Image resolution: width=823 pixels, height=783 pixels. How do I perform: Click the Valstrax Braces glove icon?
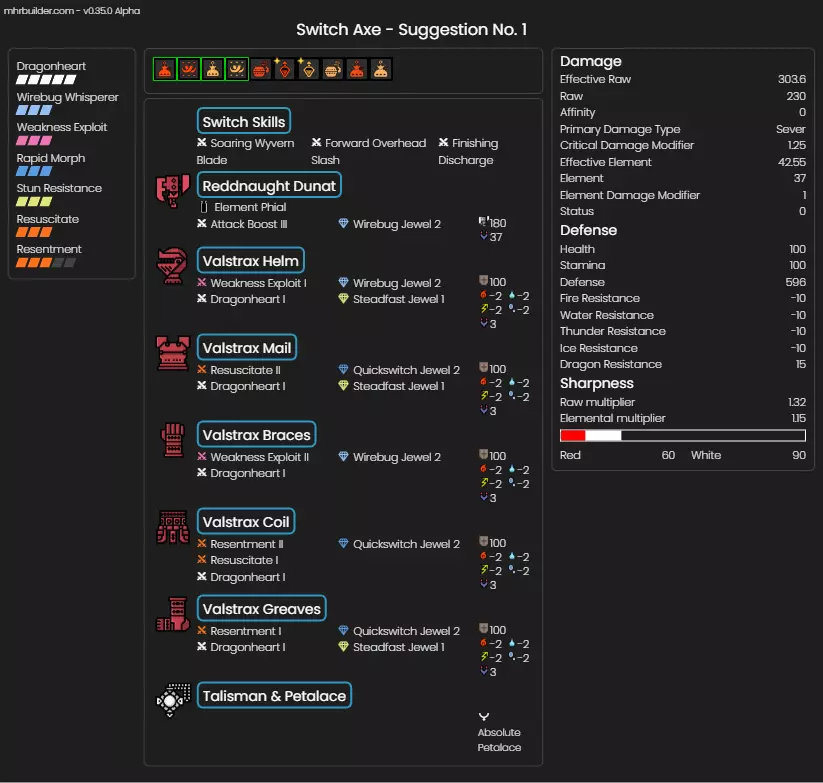[173, 440]
